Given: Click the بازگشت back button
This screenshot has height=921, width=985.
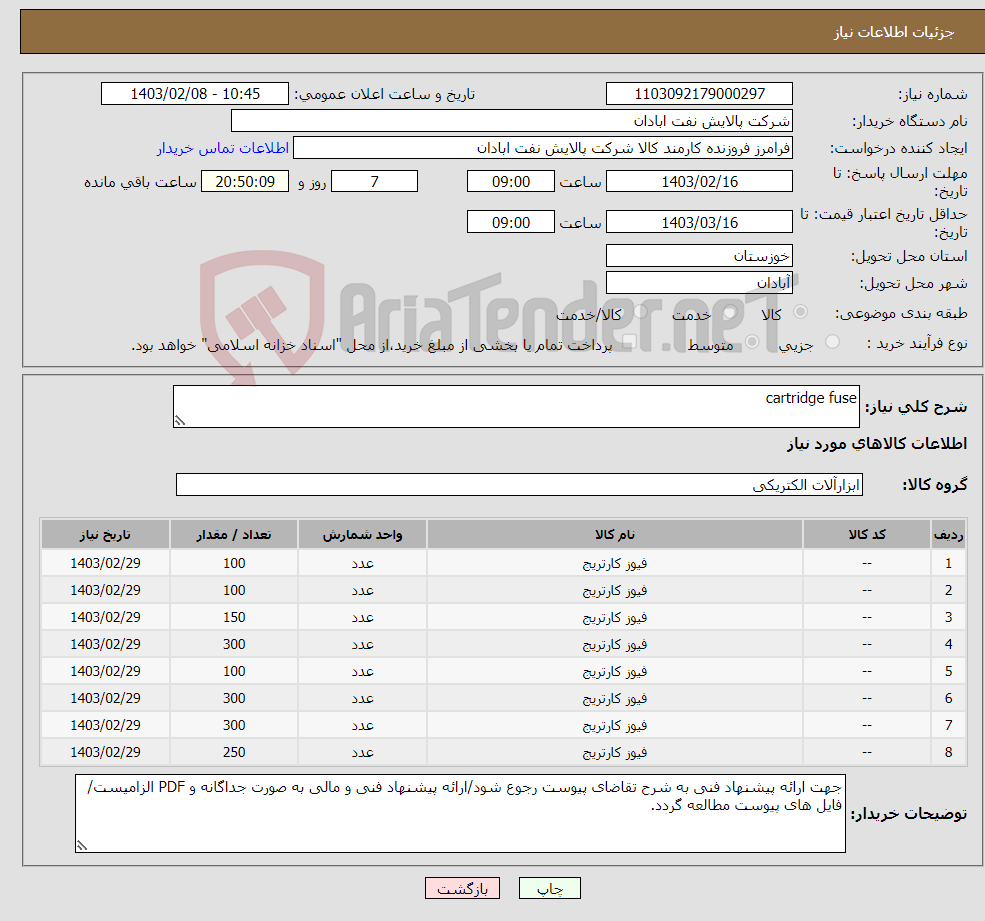Looking at the screenshot, I should point(462,888).
